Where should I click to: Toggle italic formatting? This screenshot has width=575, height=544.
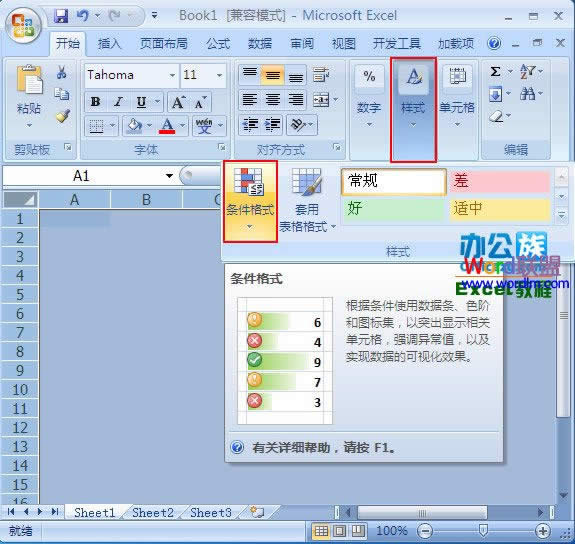pyautogui.click(x=118, y=102)
